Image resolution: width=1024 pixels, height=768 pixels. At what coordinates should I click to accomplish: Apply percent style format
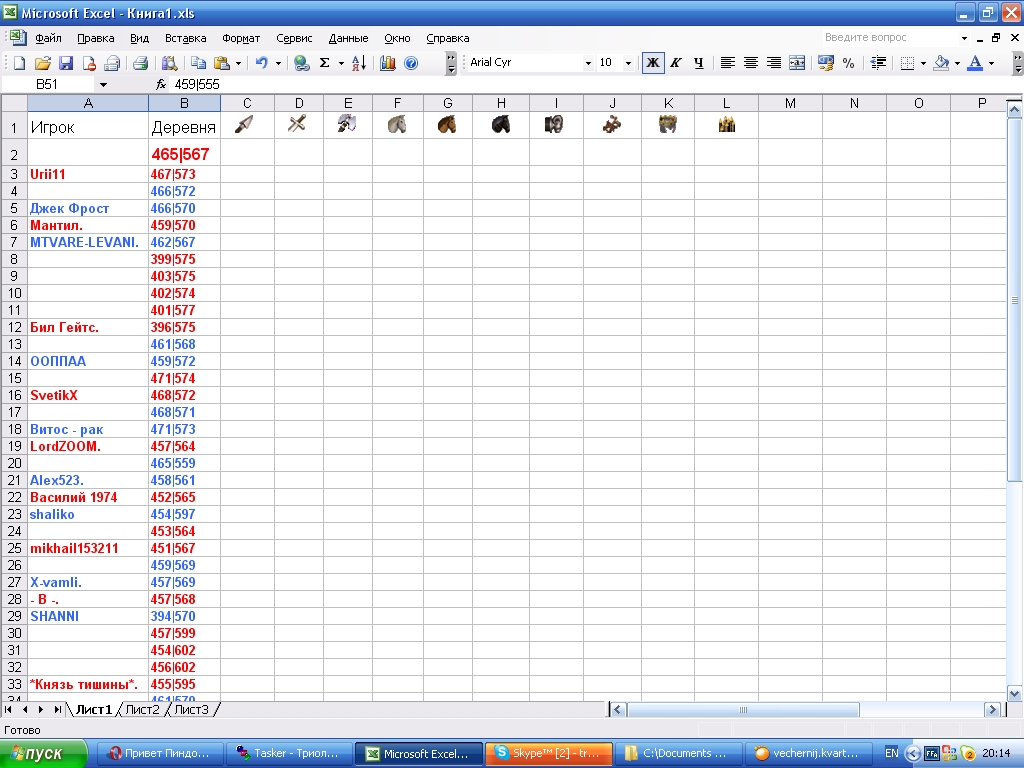click(x=848, y=63)
